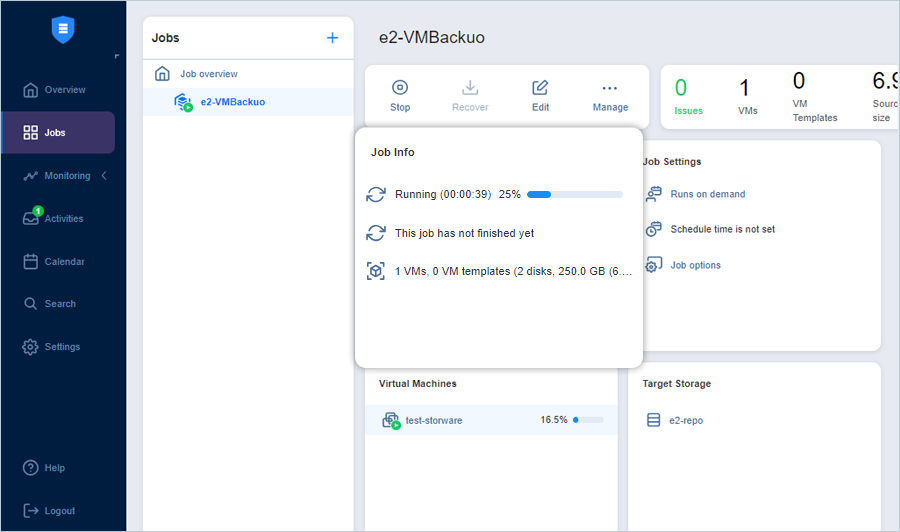Open Monitoring in the sidebar

point(57,176)
